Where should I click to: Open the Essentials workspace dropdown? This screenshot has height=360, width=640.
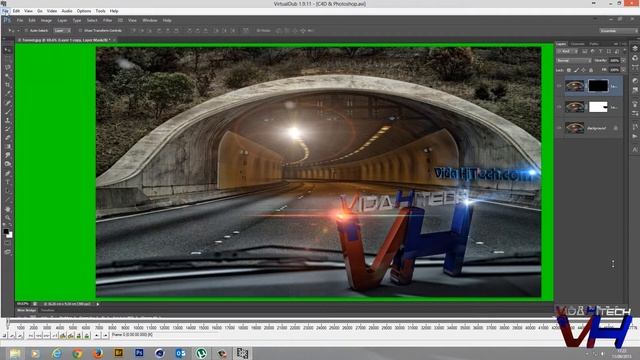pyautogui.click(x=618, y=31)
